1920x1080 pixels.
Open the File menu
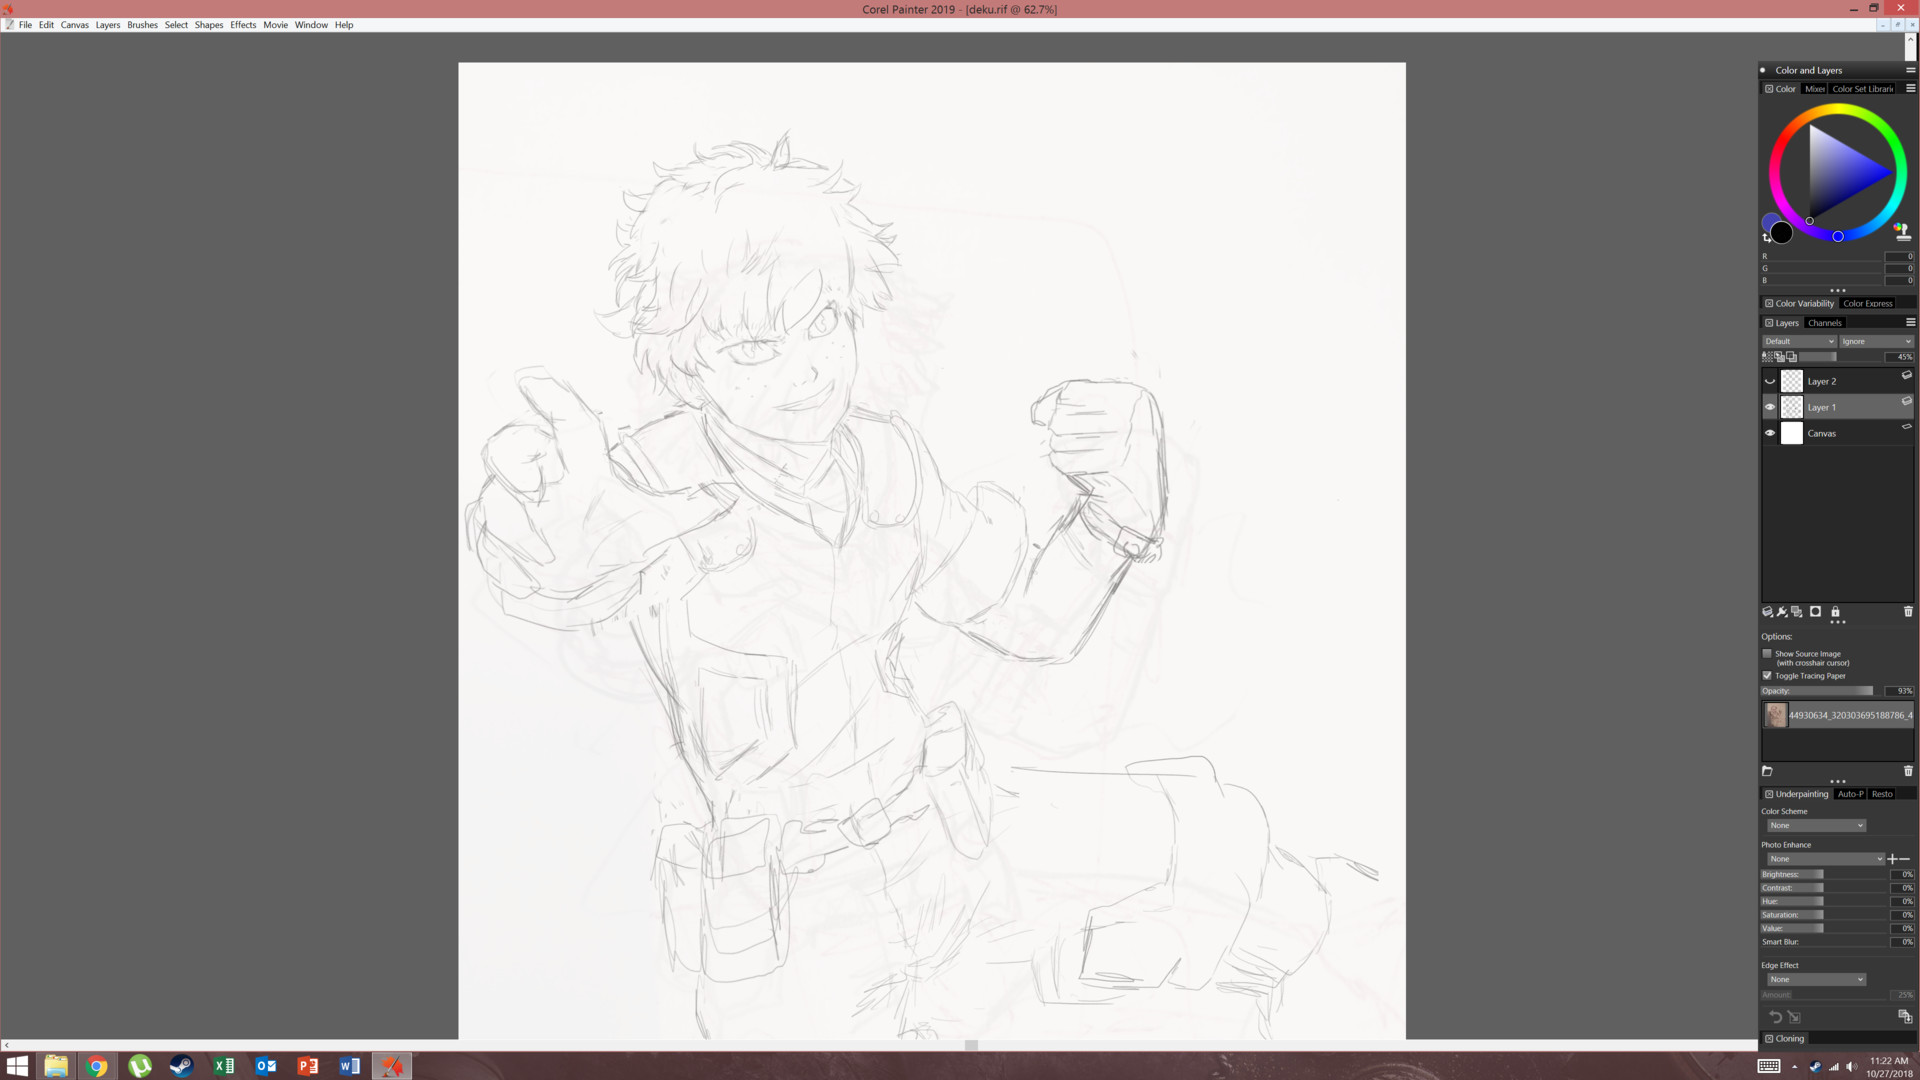[x=25, y=25]
